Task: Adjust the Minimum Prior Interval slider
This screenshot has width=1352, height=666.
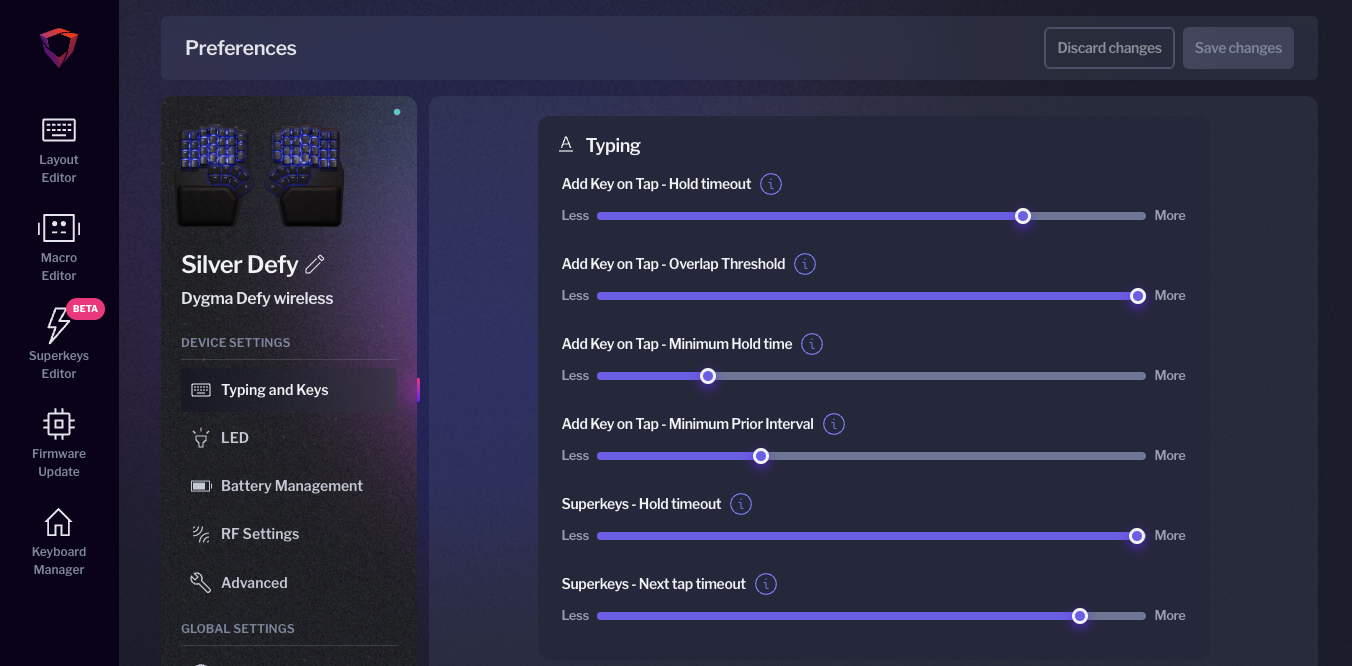Action: tap(761, 456)
